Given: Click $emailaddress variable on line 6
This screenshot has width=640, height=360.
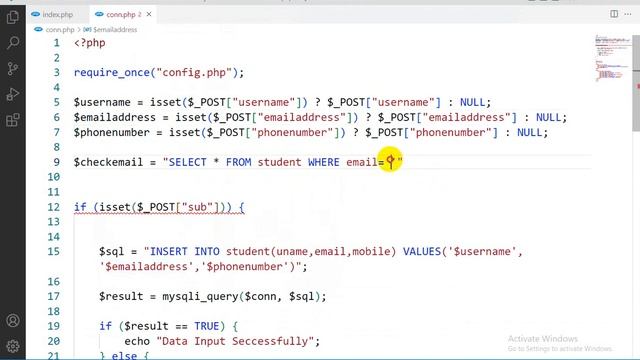Looking at the screenshot, I should point(115,118).
